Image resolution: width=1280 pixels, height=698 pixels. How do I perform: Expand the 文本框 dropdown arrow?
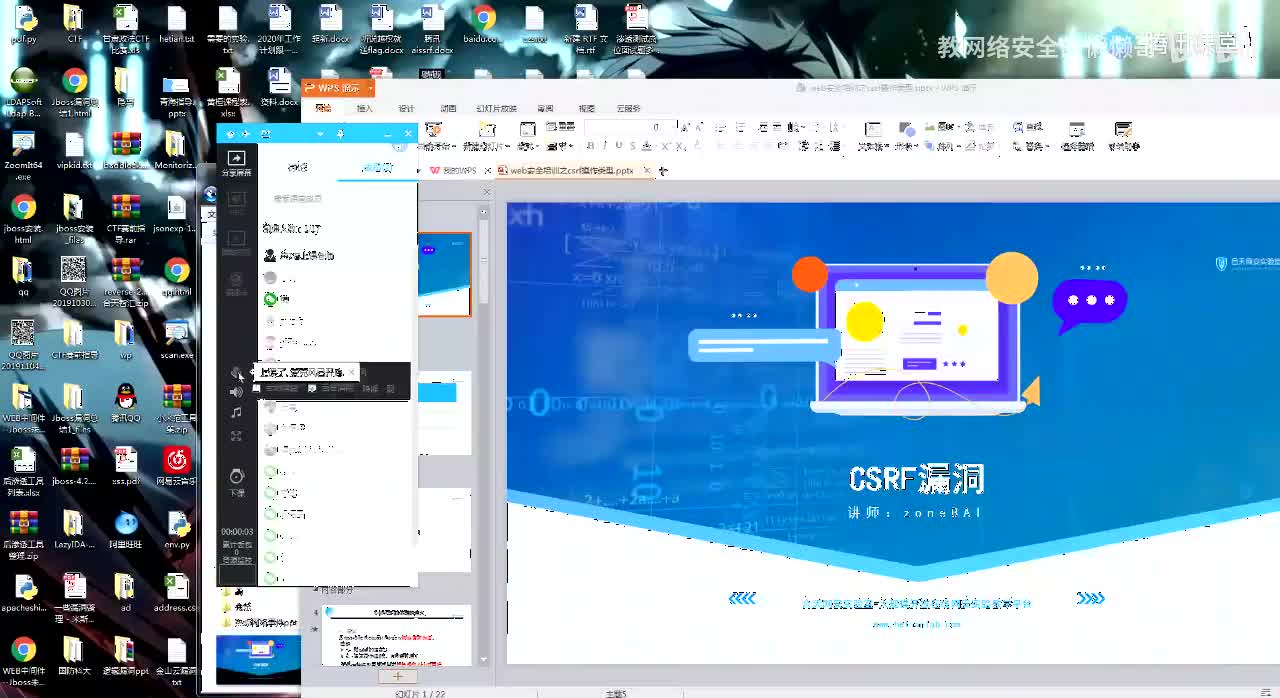click(886, 147)
